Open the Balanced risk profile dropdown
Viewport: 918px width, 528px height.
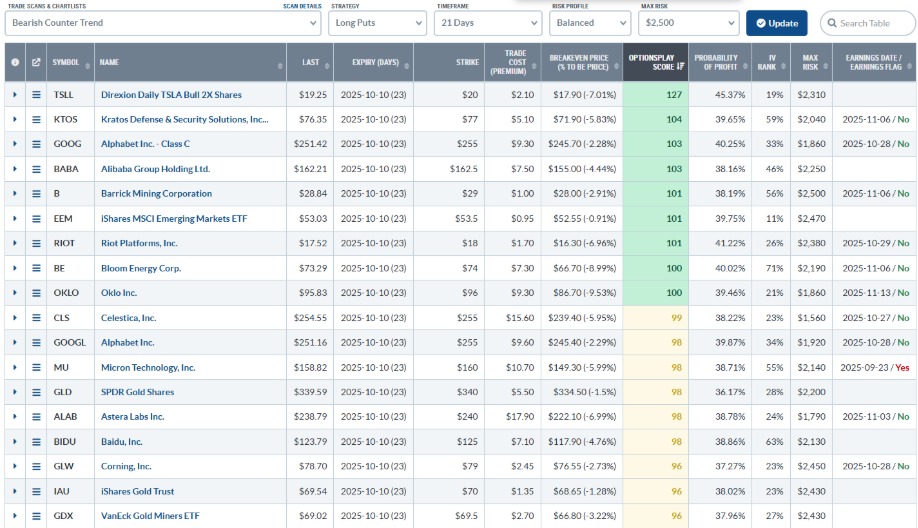(x=590, y=23)
